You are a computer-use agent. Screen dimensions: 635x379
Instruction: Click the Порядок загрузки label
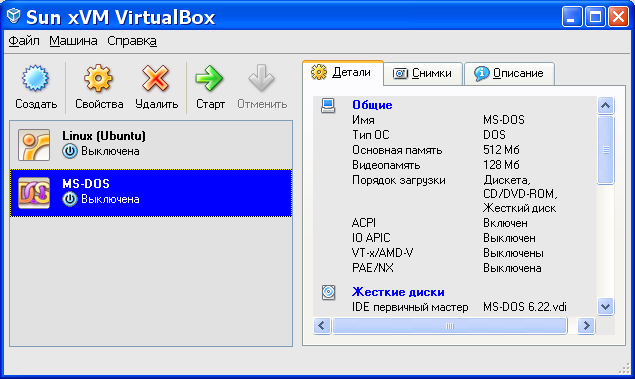coord(399,180)
